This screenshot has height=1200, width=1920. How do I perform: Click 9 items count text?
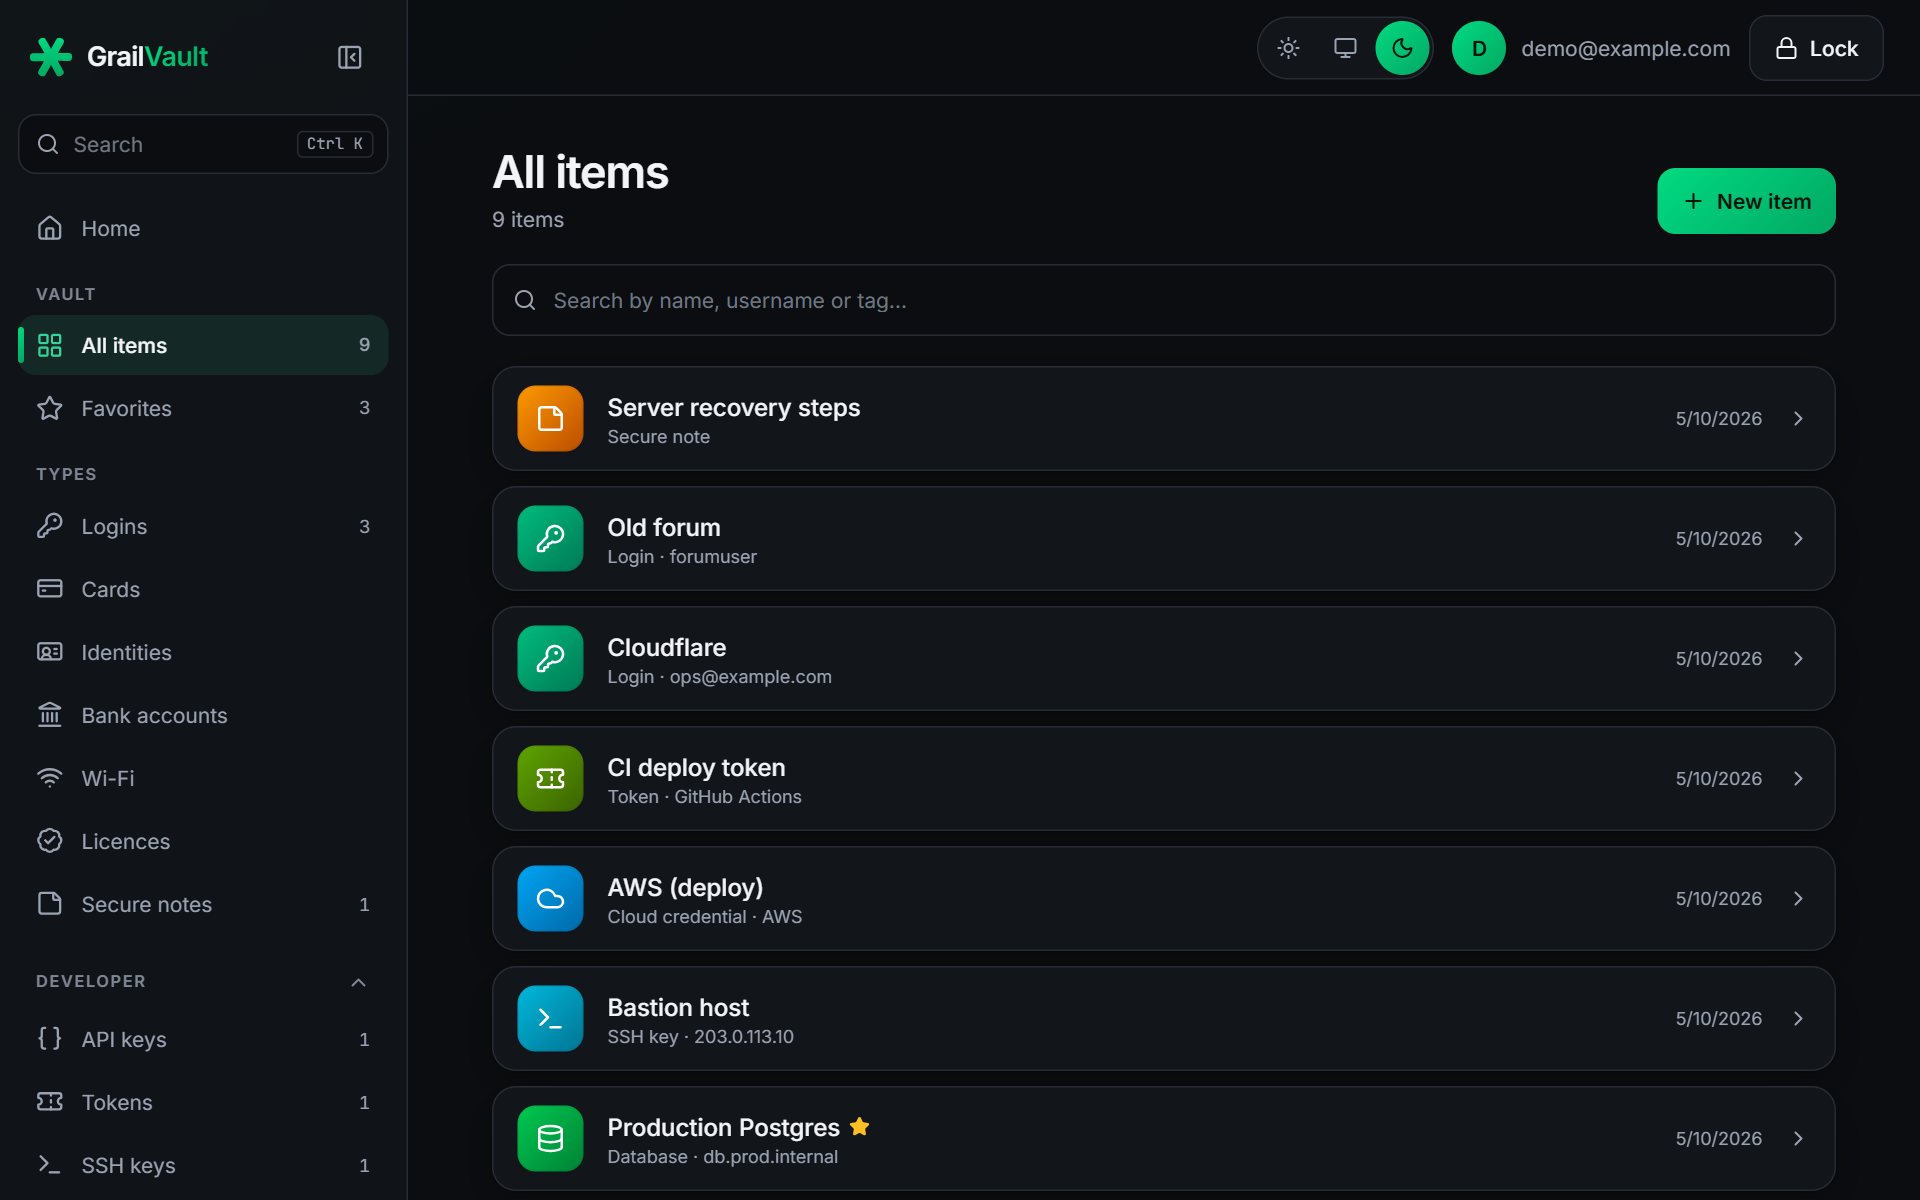[x=528, y=219]
